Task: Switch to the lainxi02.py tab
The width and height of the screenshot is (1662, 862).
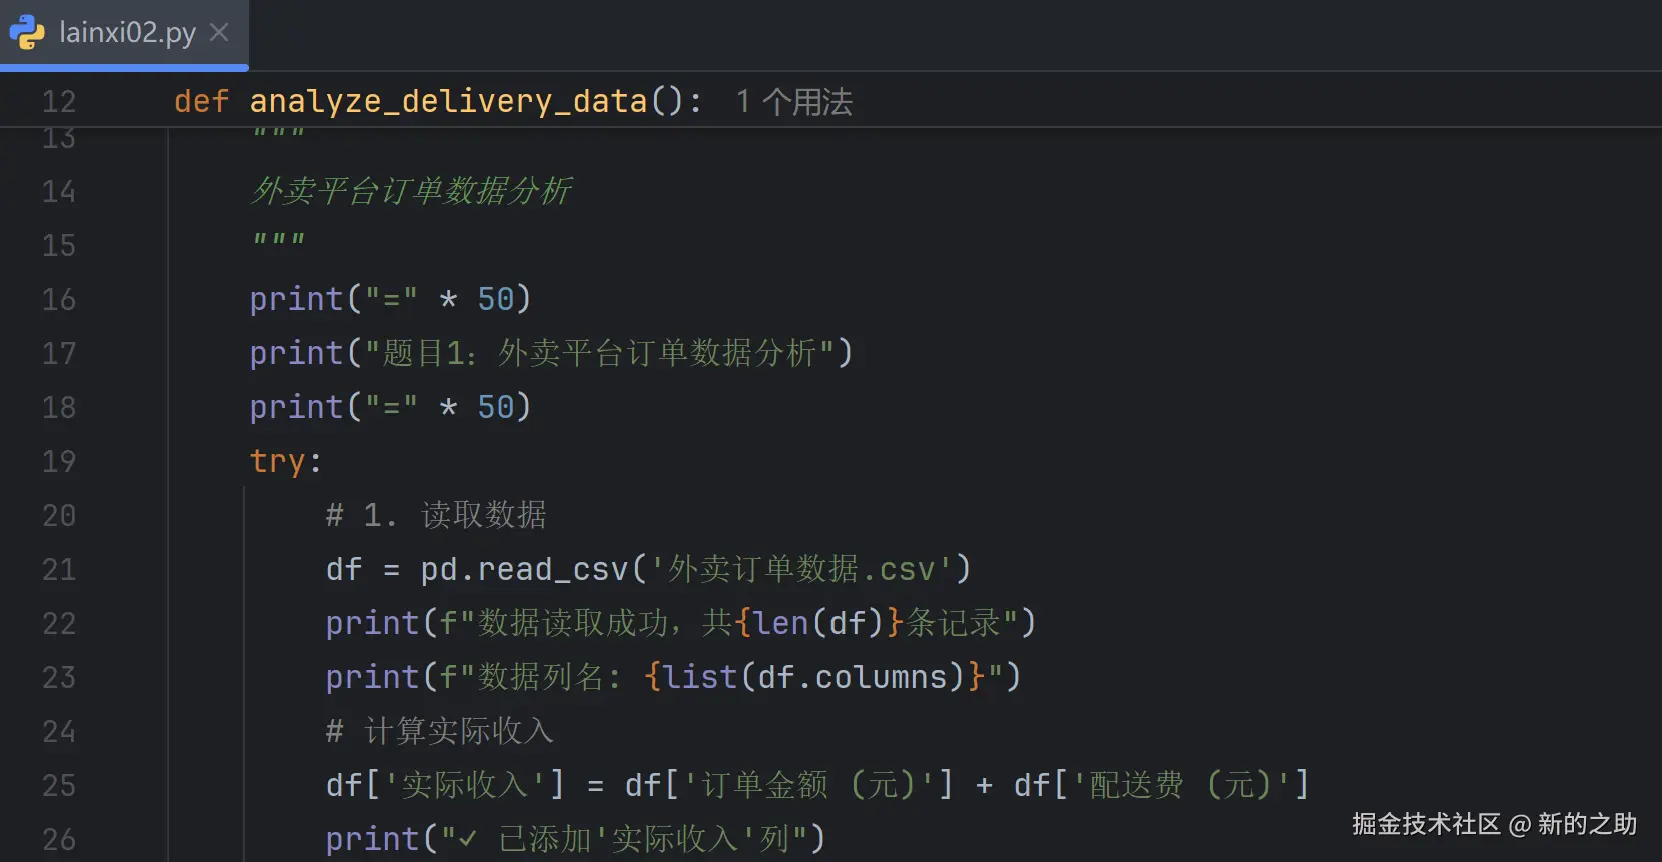Action: [125, 33]
